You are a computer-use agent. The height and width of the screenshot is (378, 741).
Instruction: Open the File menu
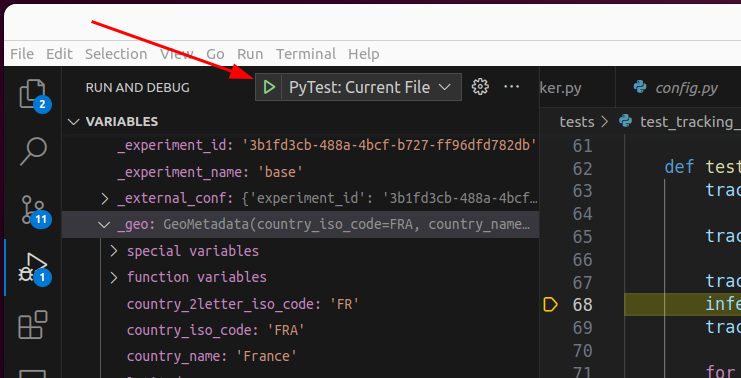click(22, 54)
